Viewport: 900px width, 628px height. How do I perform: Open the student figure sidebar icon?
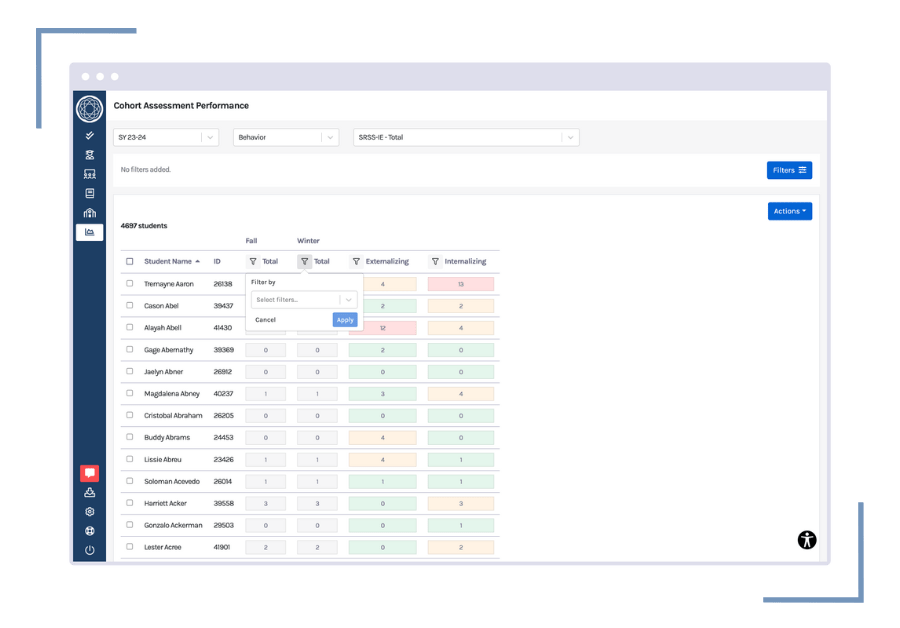(90, 154)
